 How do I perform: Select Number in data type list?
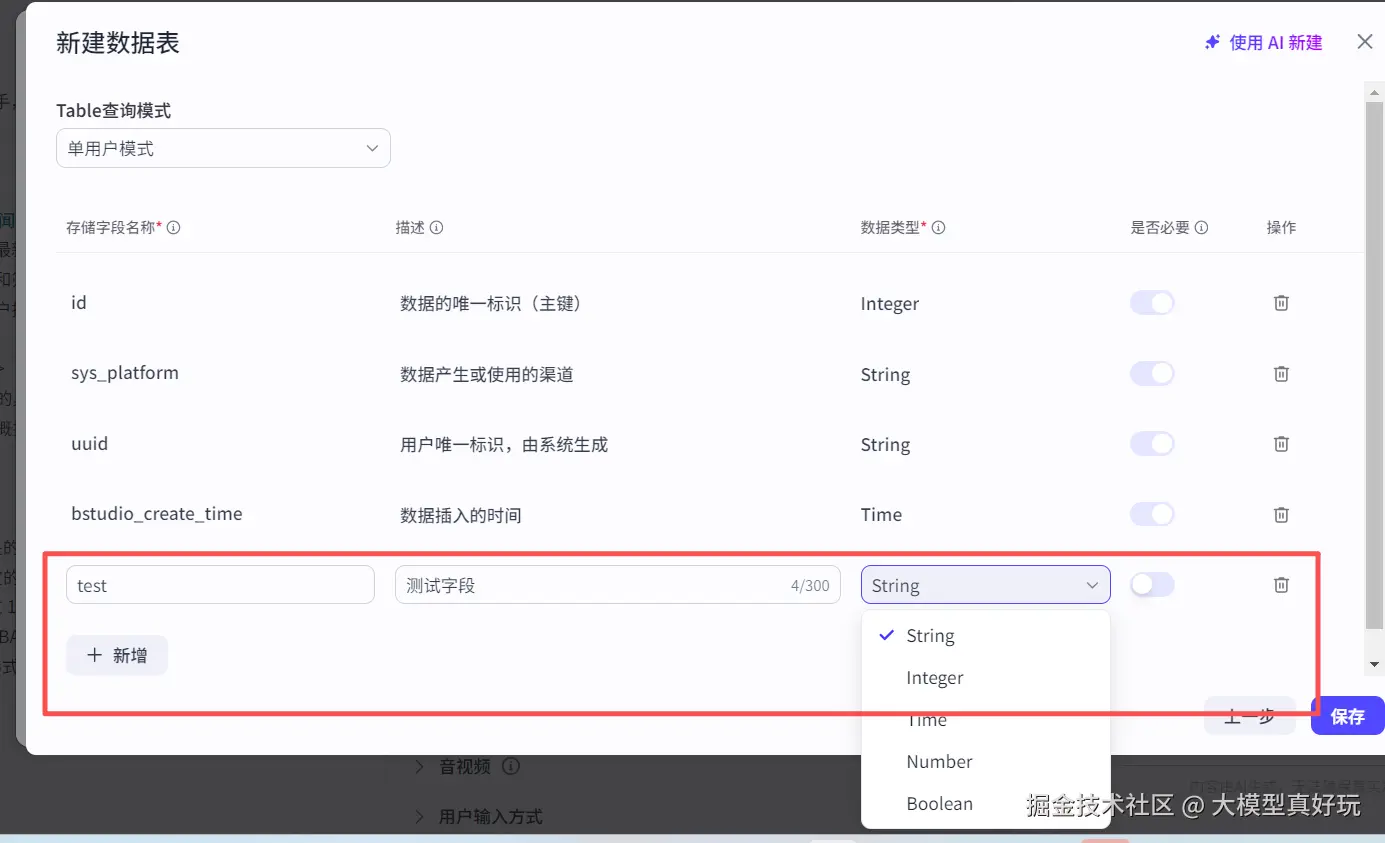click(985, 762)
